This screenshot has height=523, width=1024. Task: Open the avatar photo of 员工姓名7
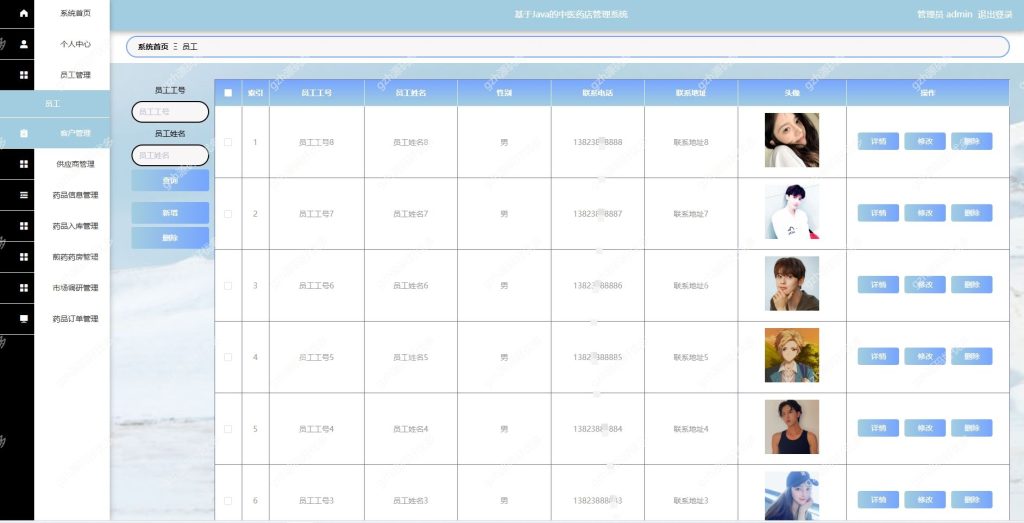pyautogui.click(x=792, y=212)
